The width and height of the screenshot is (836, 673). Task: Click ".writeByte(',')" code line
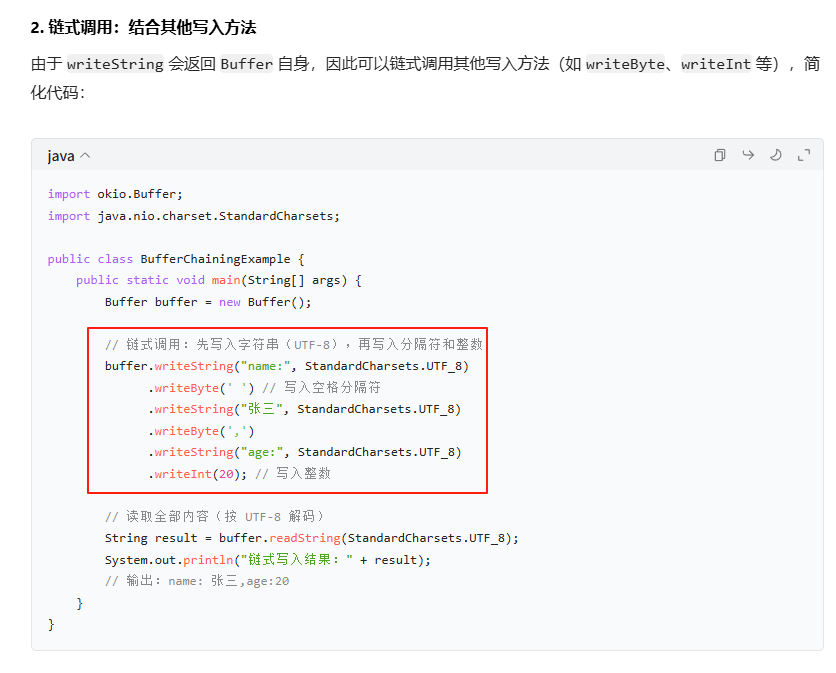[x=202, y=431]
